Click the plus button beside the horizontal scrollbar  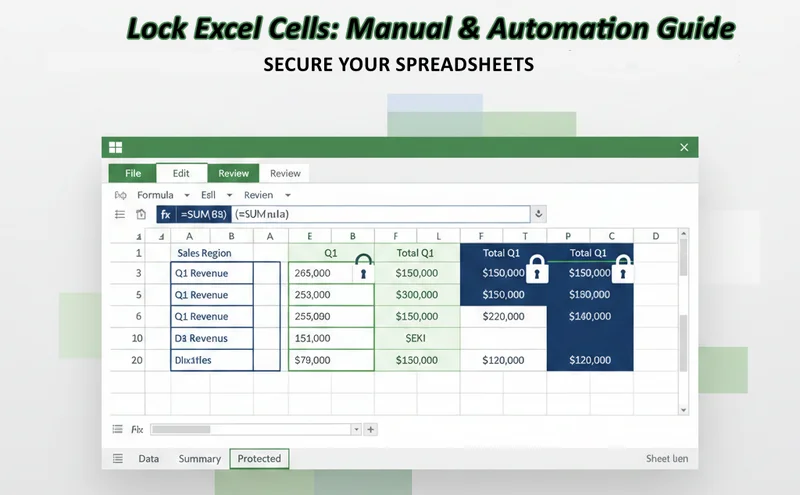click(371, 429)
